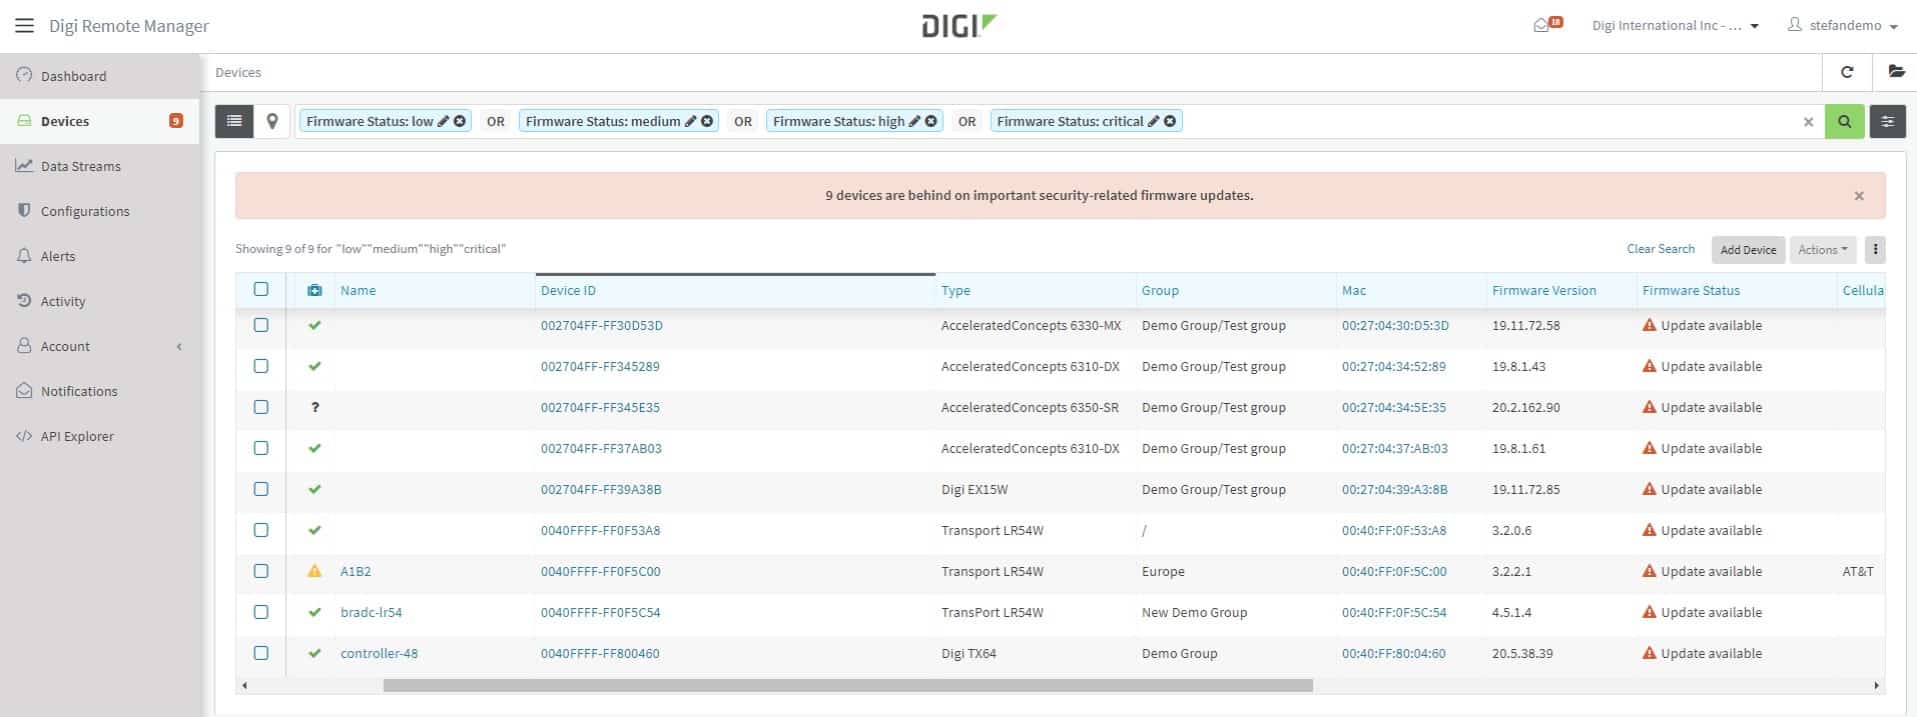Check the box for 0040FFFF-FF0F53A8
Viewport: 1917px width, 717px height.
pyautogui.click(x=261, y=530)
